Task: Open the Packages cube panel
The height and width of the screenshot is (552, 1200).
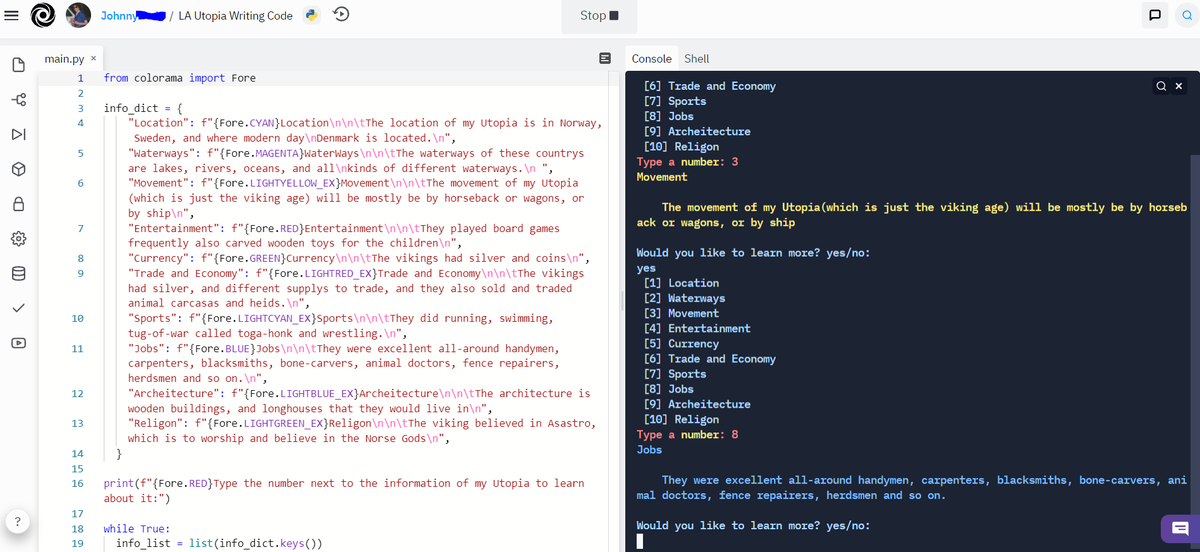Action: click(x=17, y=169)
